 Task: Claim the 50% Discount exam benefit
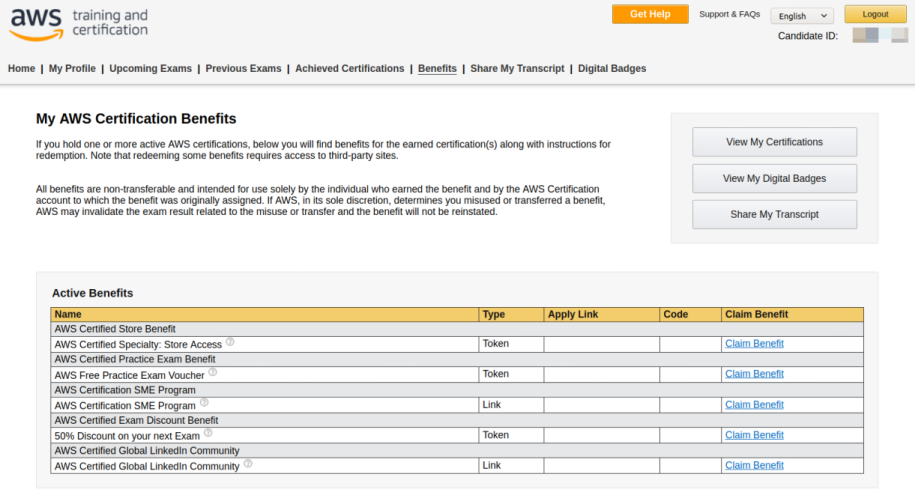754,435
